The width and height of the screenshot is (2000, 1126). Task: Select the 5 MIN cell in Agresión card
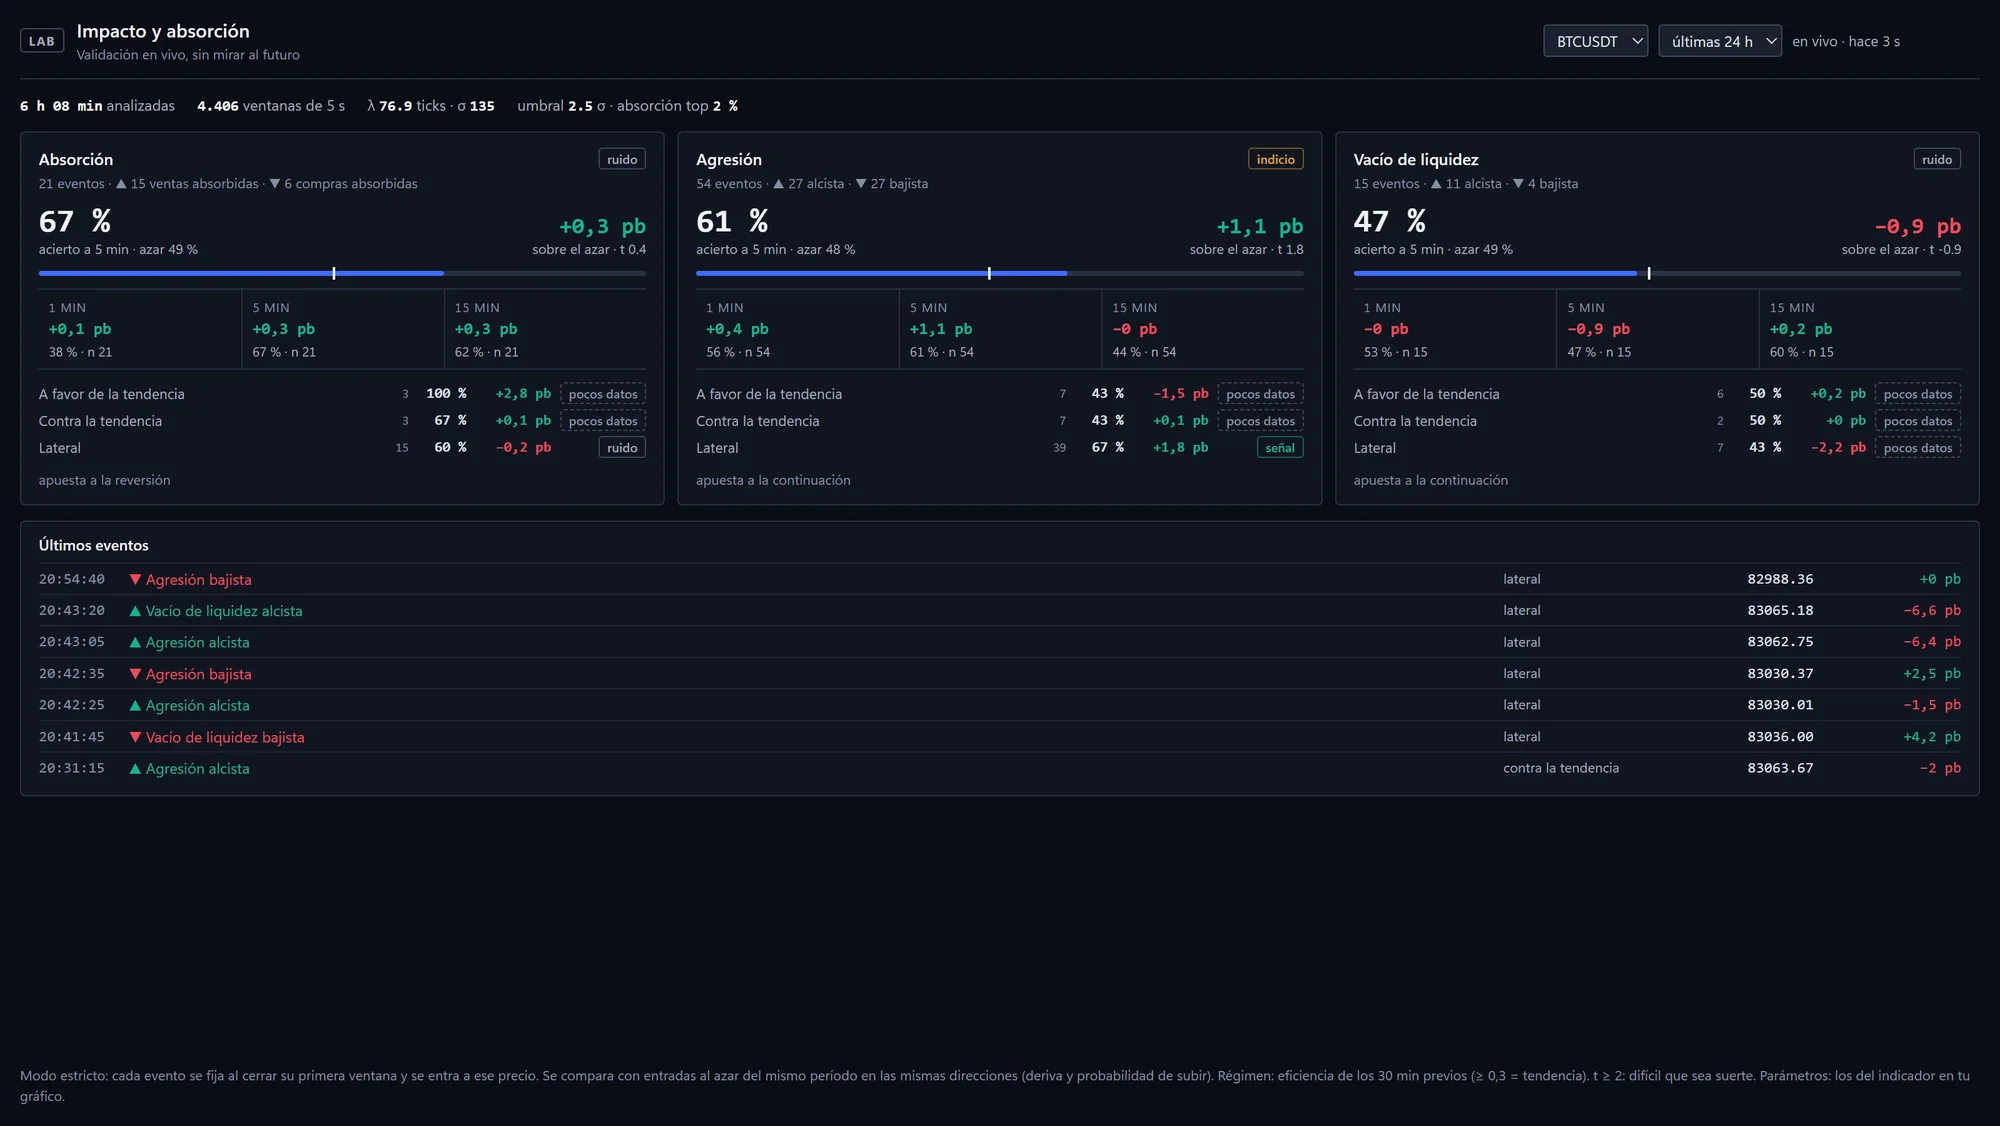(1000, 329)
